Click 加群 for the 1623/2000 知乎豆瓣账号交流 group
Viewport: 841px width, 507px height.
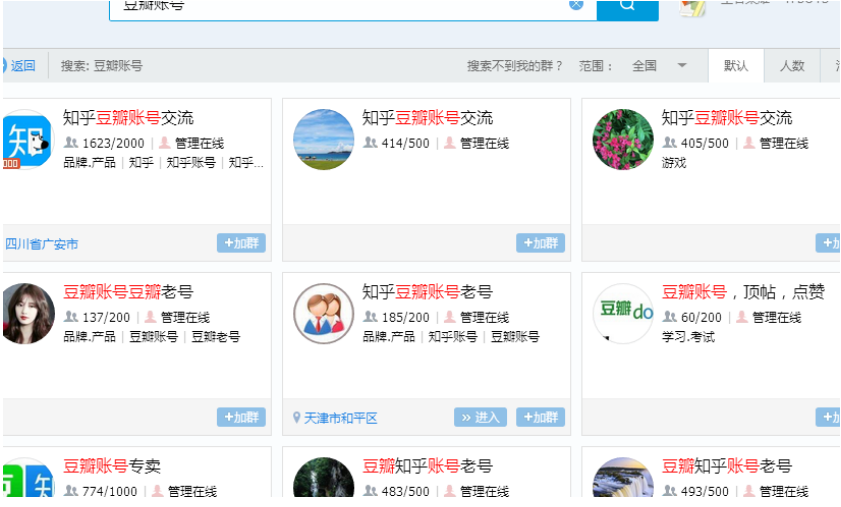click(241, 243)
